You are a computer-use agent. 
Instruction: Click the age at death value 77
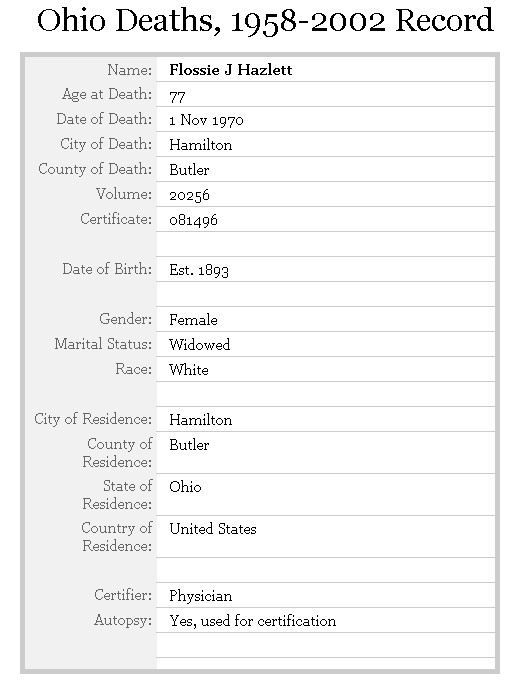pos(178,96)
